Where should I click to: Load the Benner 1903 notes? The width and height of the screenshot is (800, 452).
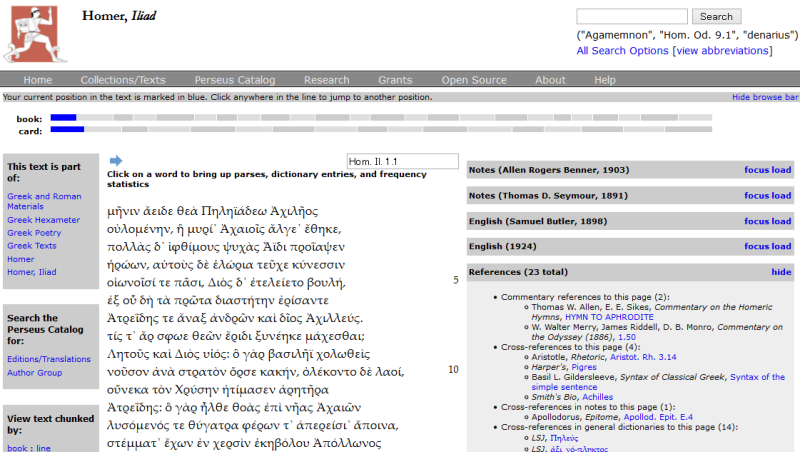[781, 170]
